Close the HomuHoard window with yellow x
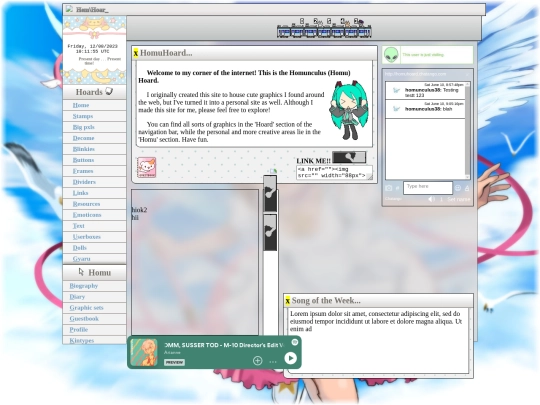This screenshot has height=405, width=540. point(136,53)
